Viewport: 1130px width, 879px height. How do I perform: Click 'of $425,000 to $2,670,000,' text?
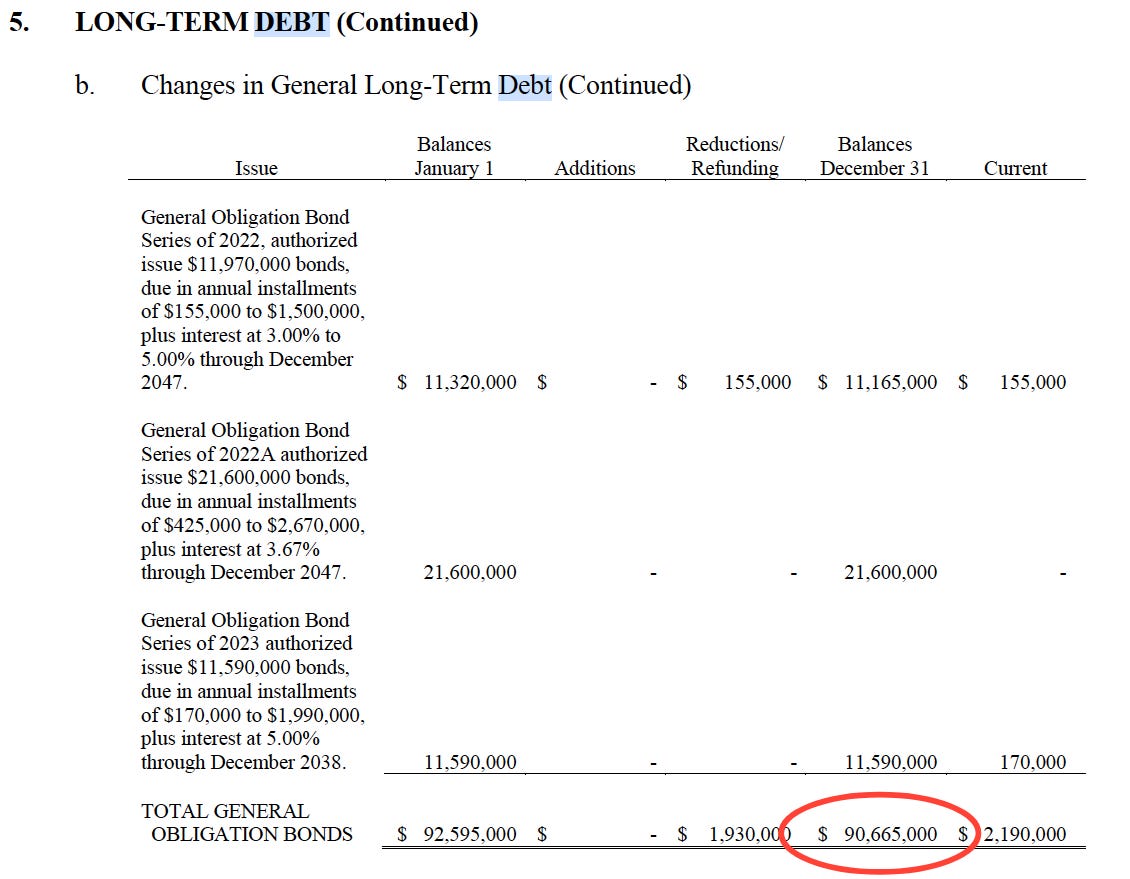click(x=253, y=525)
